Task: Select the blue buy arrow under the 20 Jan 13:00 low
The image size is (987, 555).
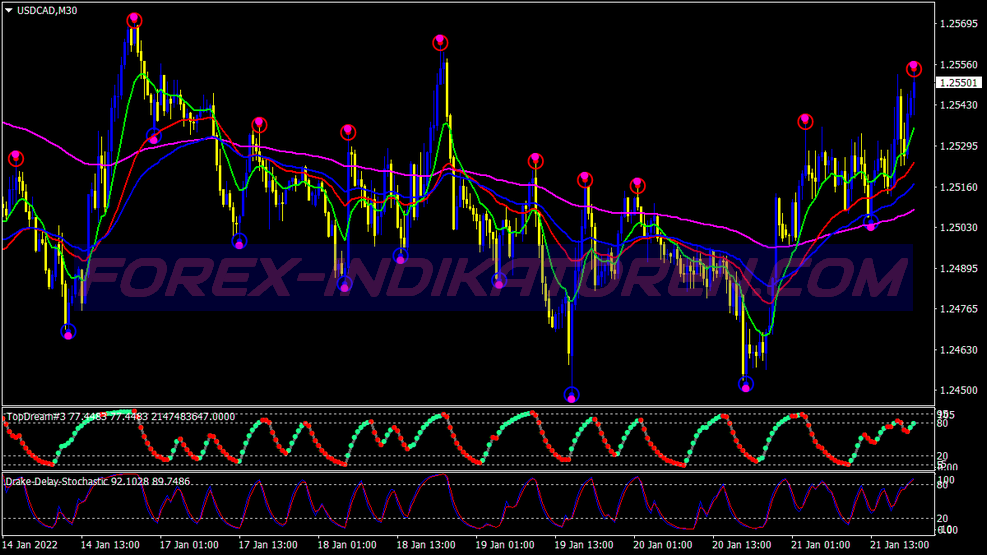Action: click(745, 384)
